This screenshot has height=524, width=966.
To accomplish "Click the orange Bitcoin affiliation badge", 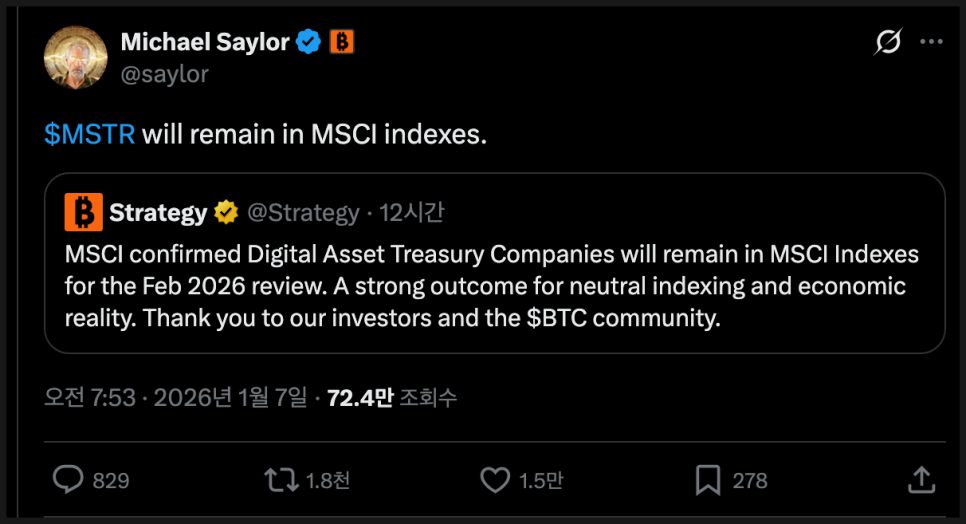I will point(342,42).
